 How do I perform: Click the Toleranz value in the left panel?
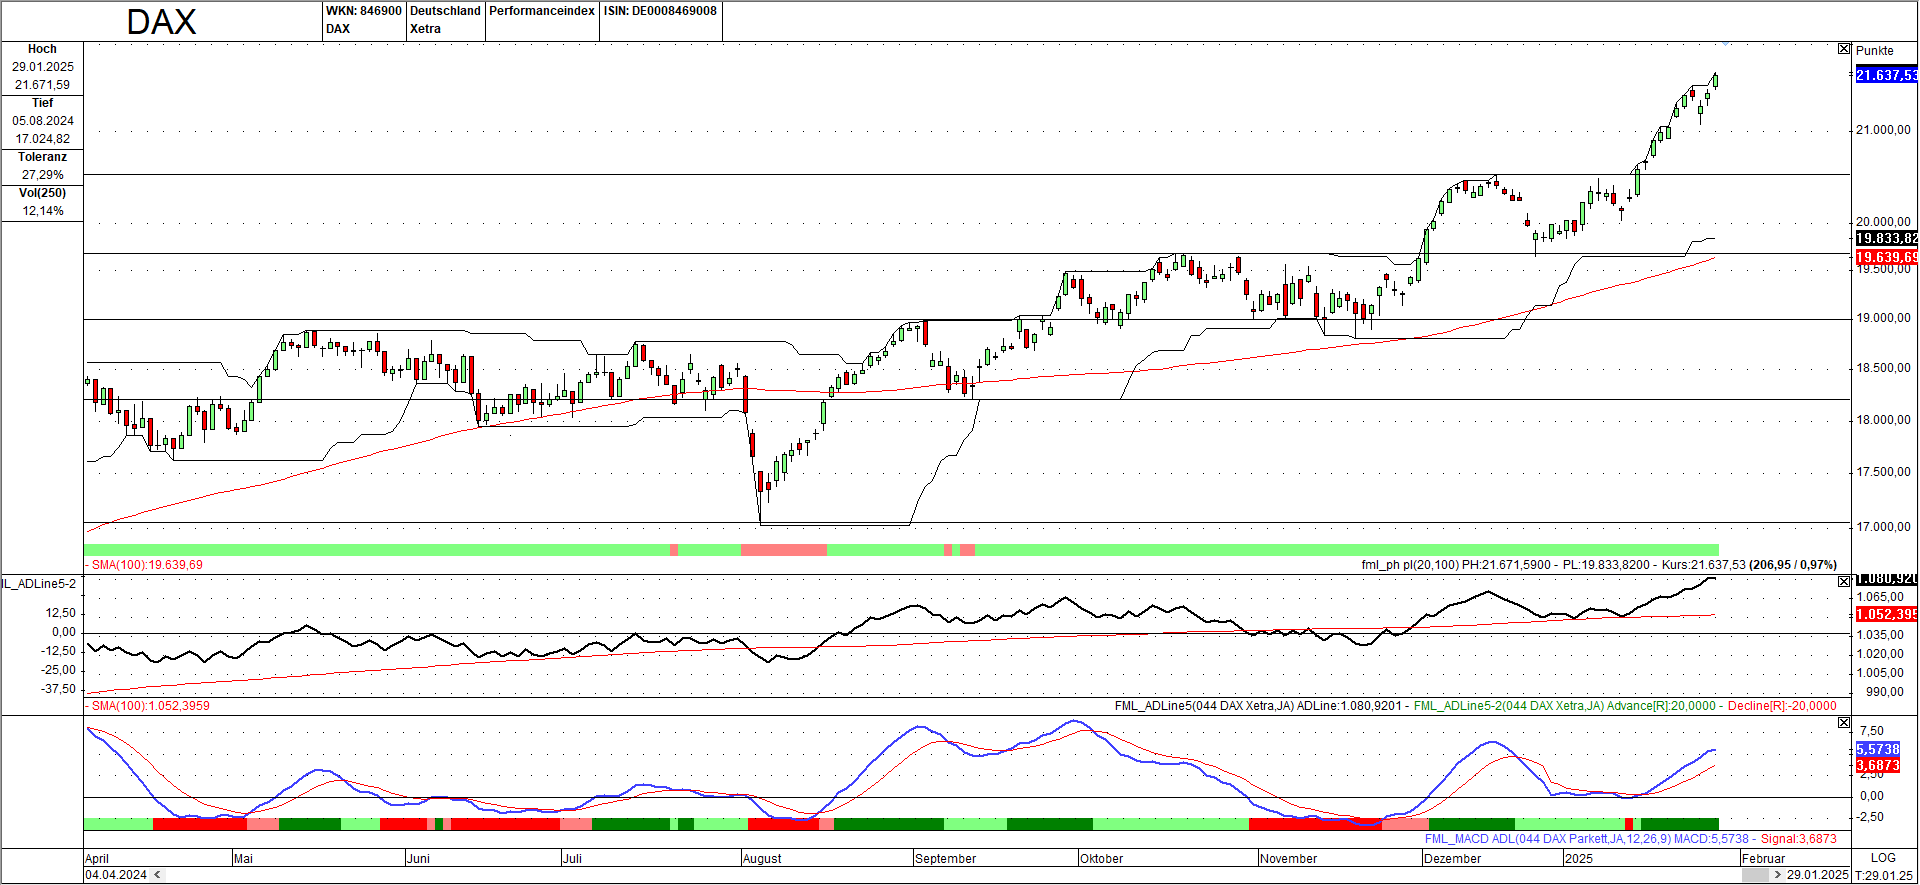42,175
